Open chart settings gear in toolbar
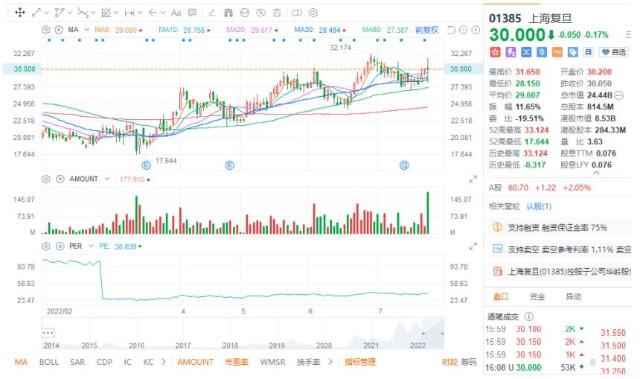This screenshot has height=379, width=640. coord(313,13)
